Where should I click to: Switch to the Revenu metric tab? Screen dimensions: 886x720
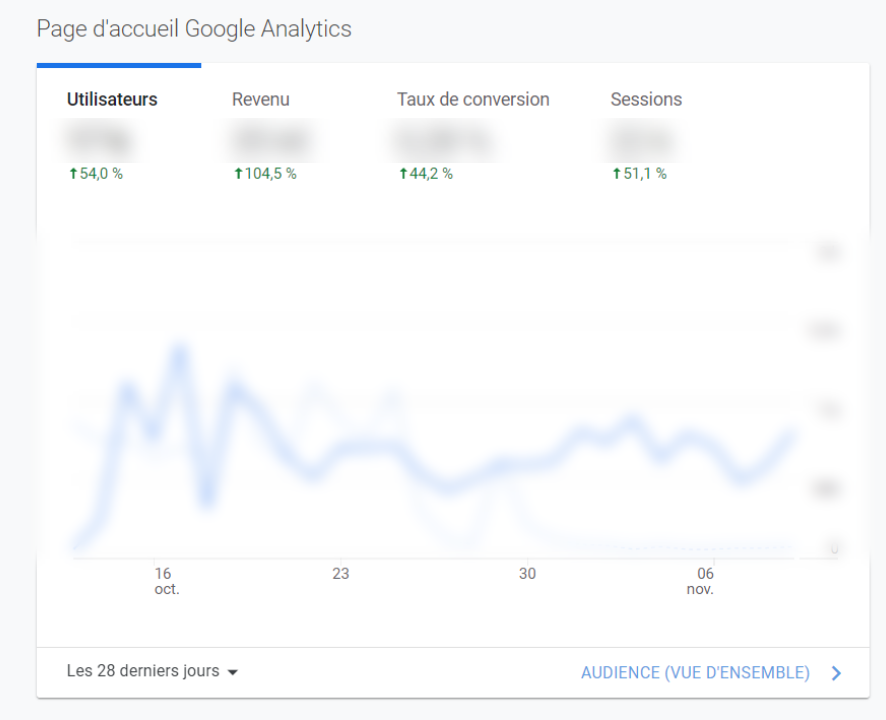pyautogui.click(x=260, y=100)
